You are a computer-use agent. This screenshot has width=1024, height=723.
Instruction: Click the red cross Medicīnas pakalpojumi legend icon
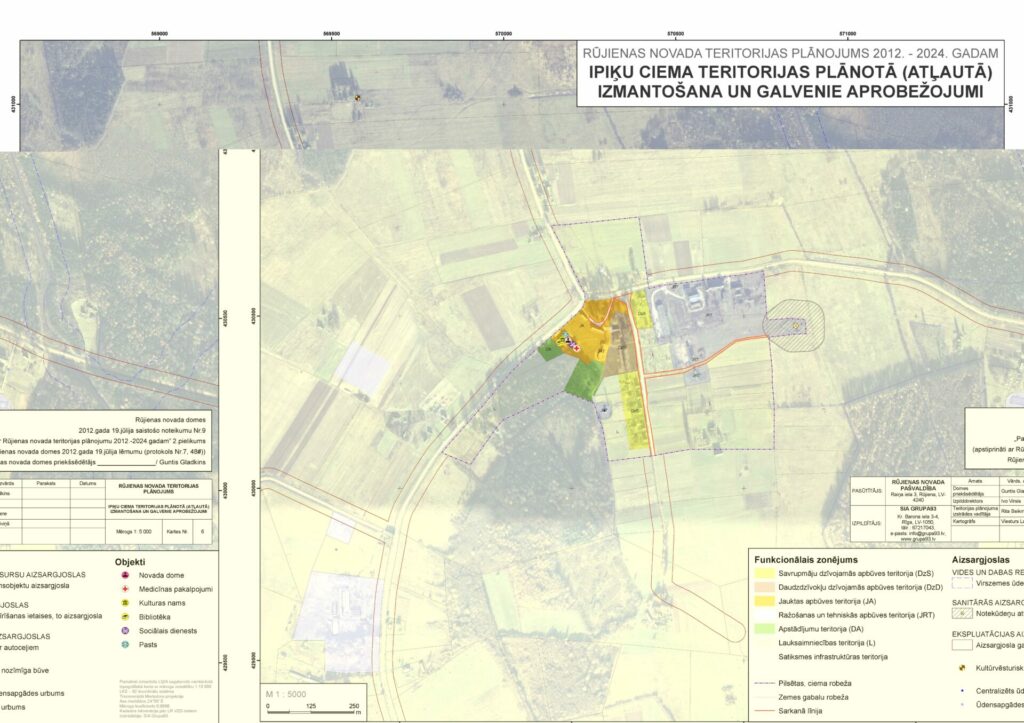coord(125,589)
